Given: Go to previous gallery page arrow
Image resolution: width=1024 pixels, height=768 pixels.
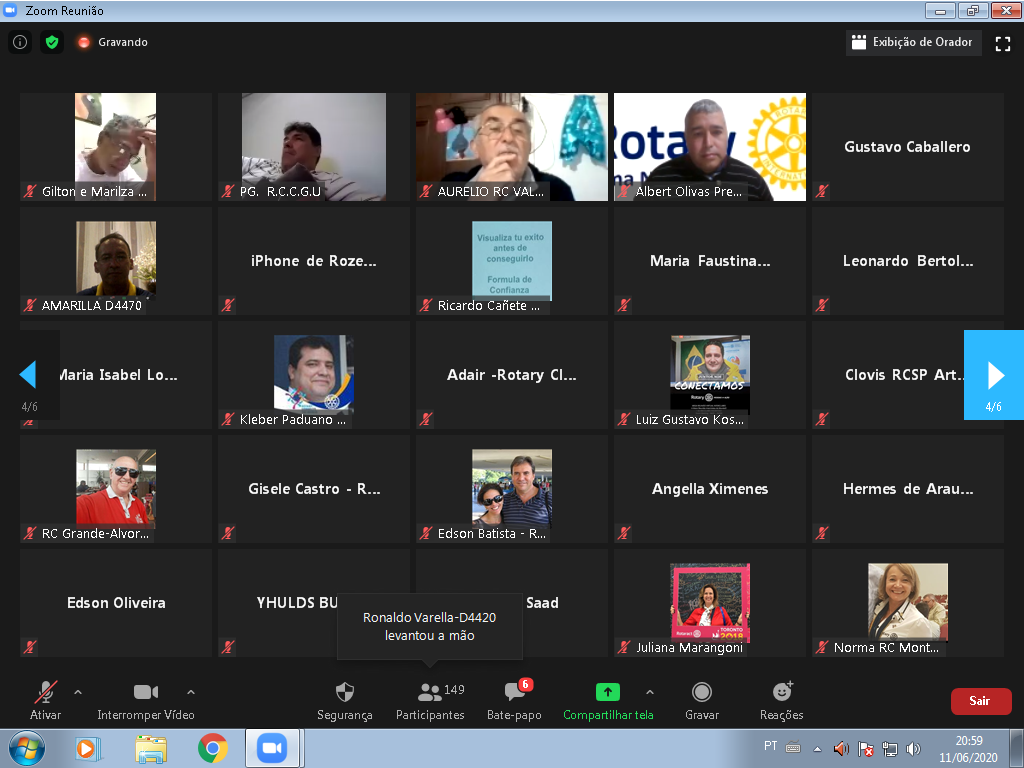Looking at the screenshot, I should [x=28, y=375].
